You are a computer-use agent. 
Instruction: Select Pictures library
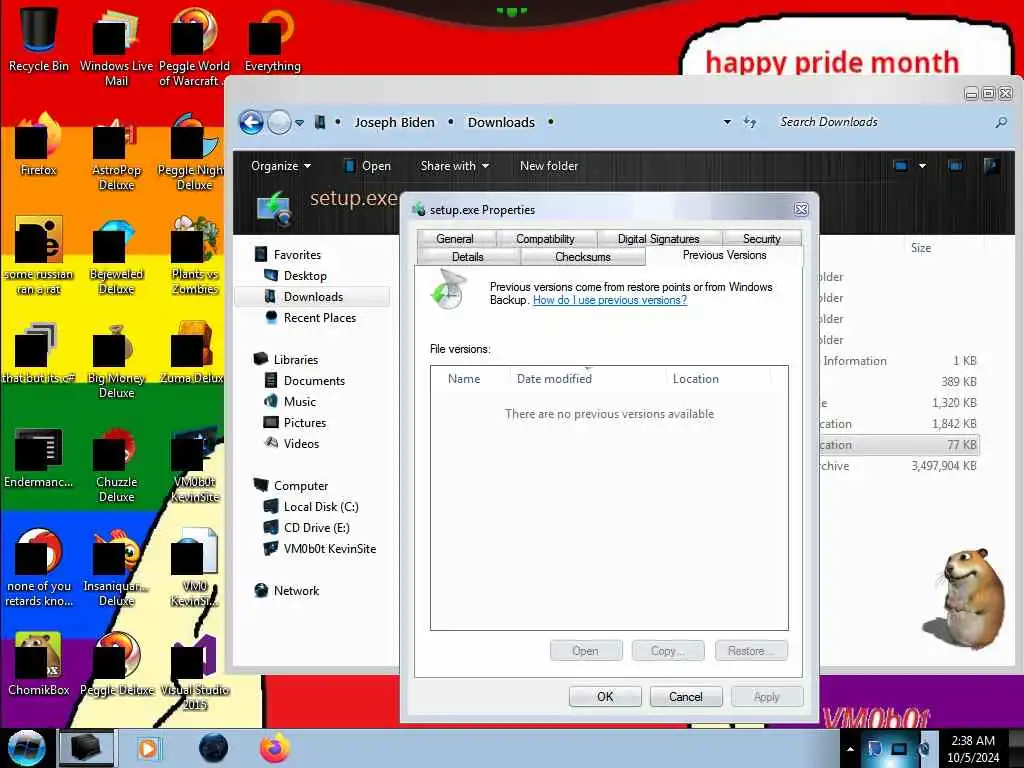tap(304, 423)
